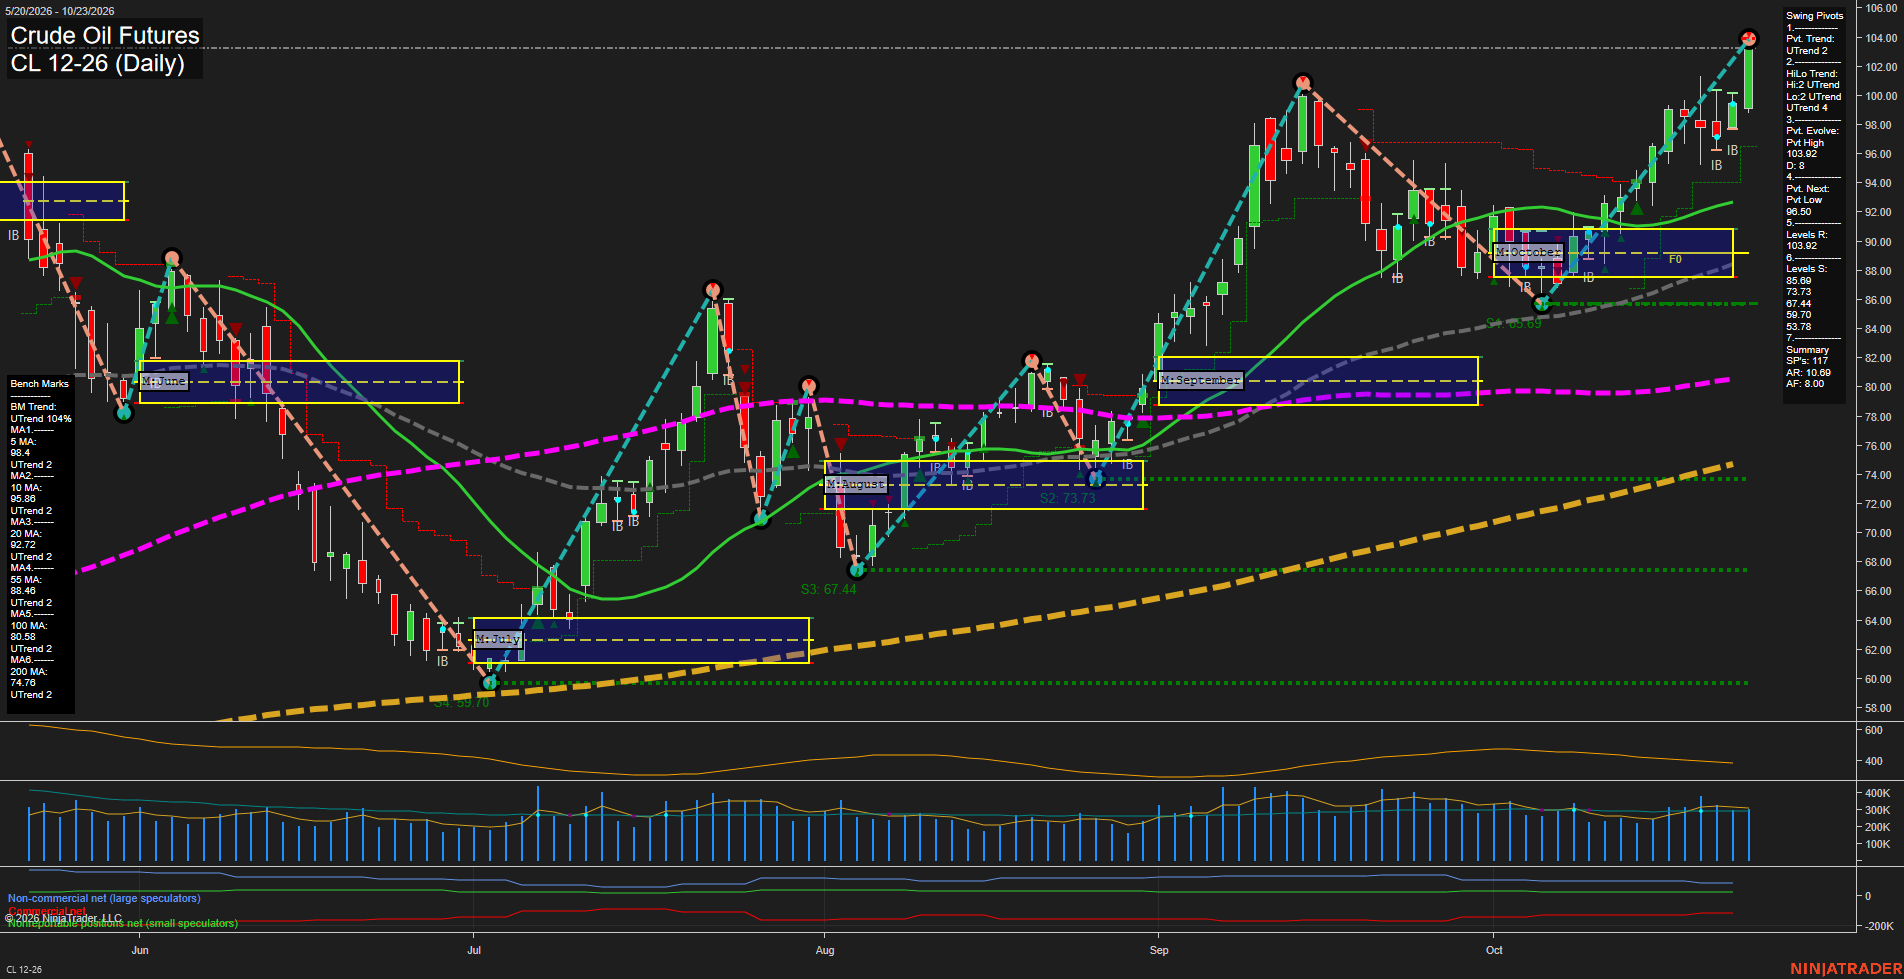Click the 400K volume axis label
Viewport: 1904px width, 979px height.
[1877, 793]
